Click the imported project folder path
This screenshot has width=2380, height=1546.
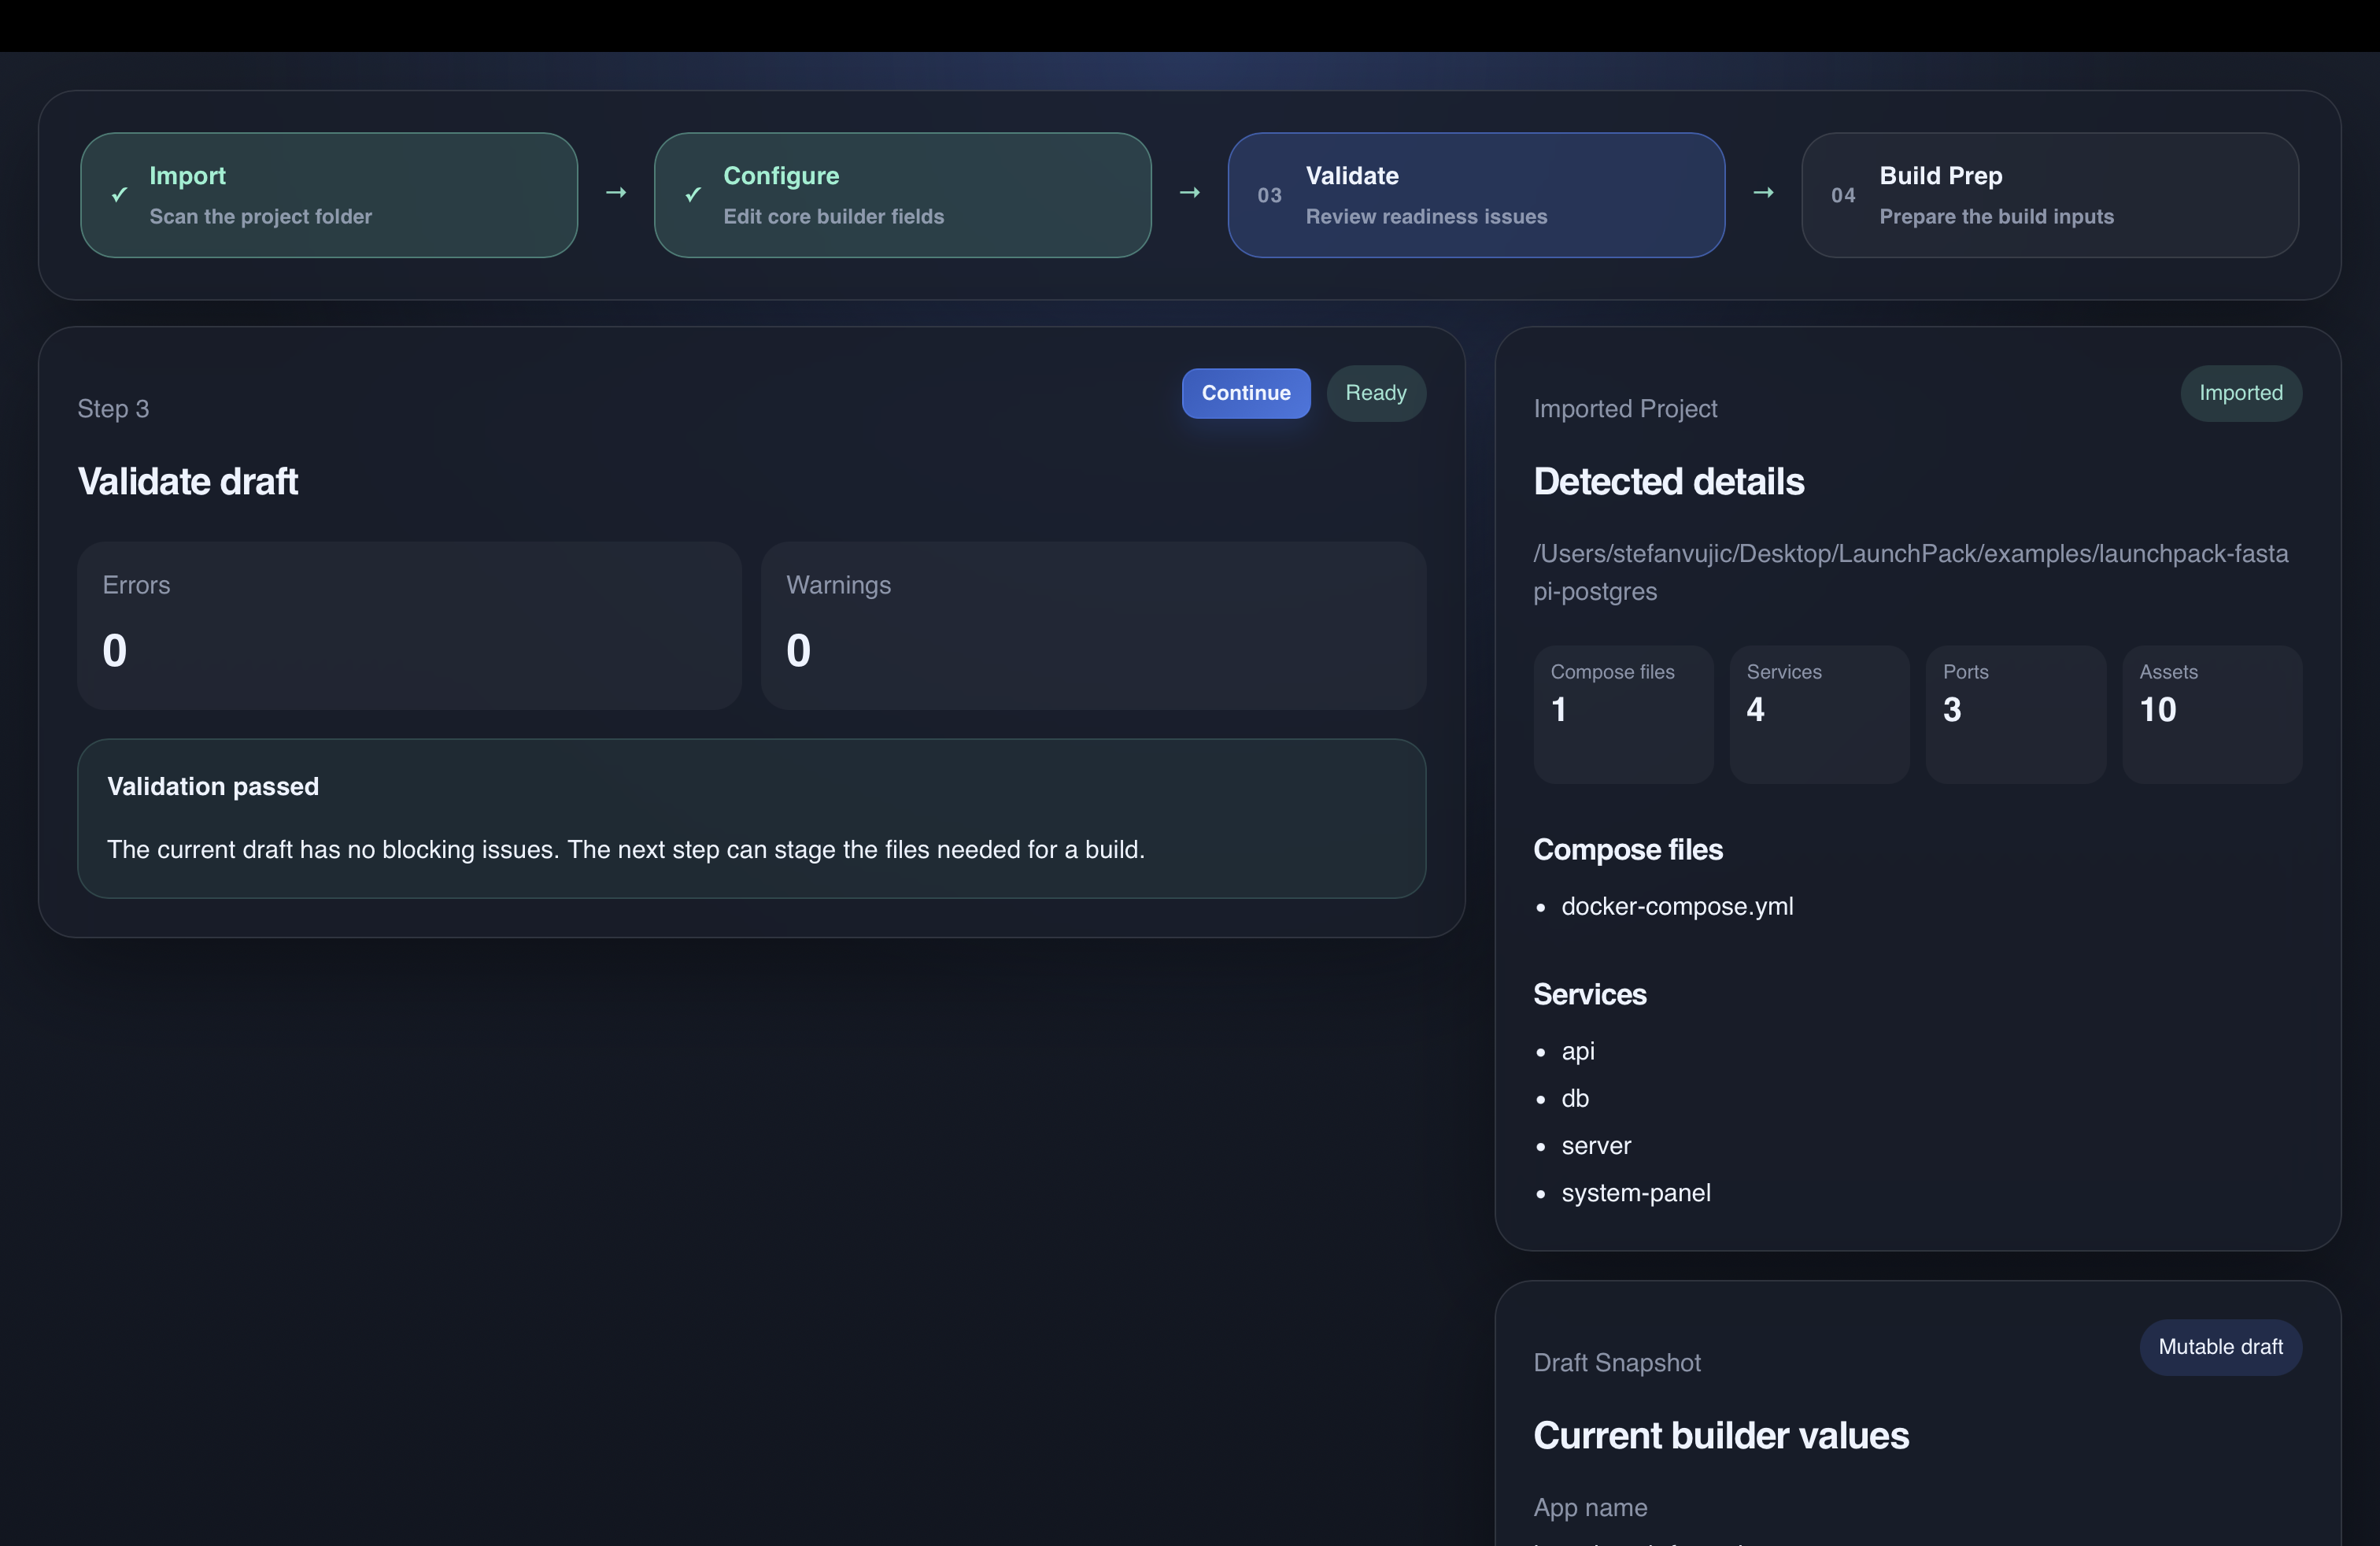1910,572
